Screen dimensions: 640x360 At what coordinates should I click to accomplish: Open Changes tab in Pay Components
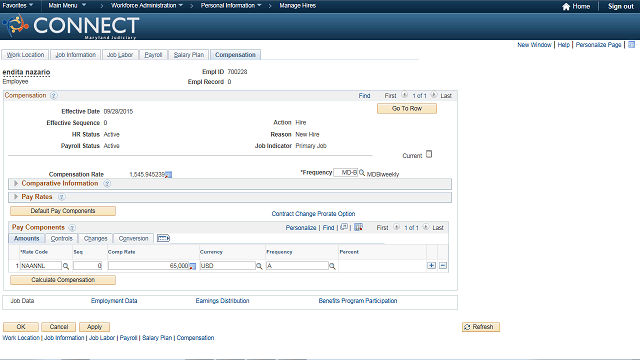pyautogui.click(x=96, y=238)
